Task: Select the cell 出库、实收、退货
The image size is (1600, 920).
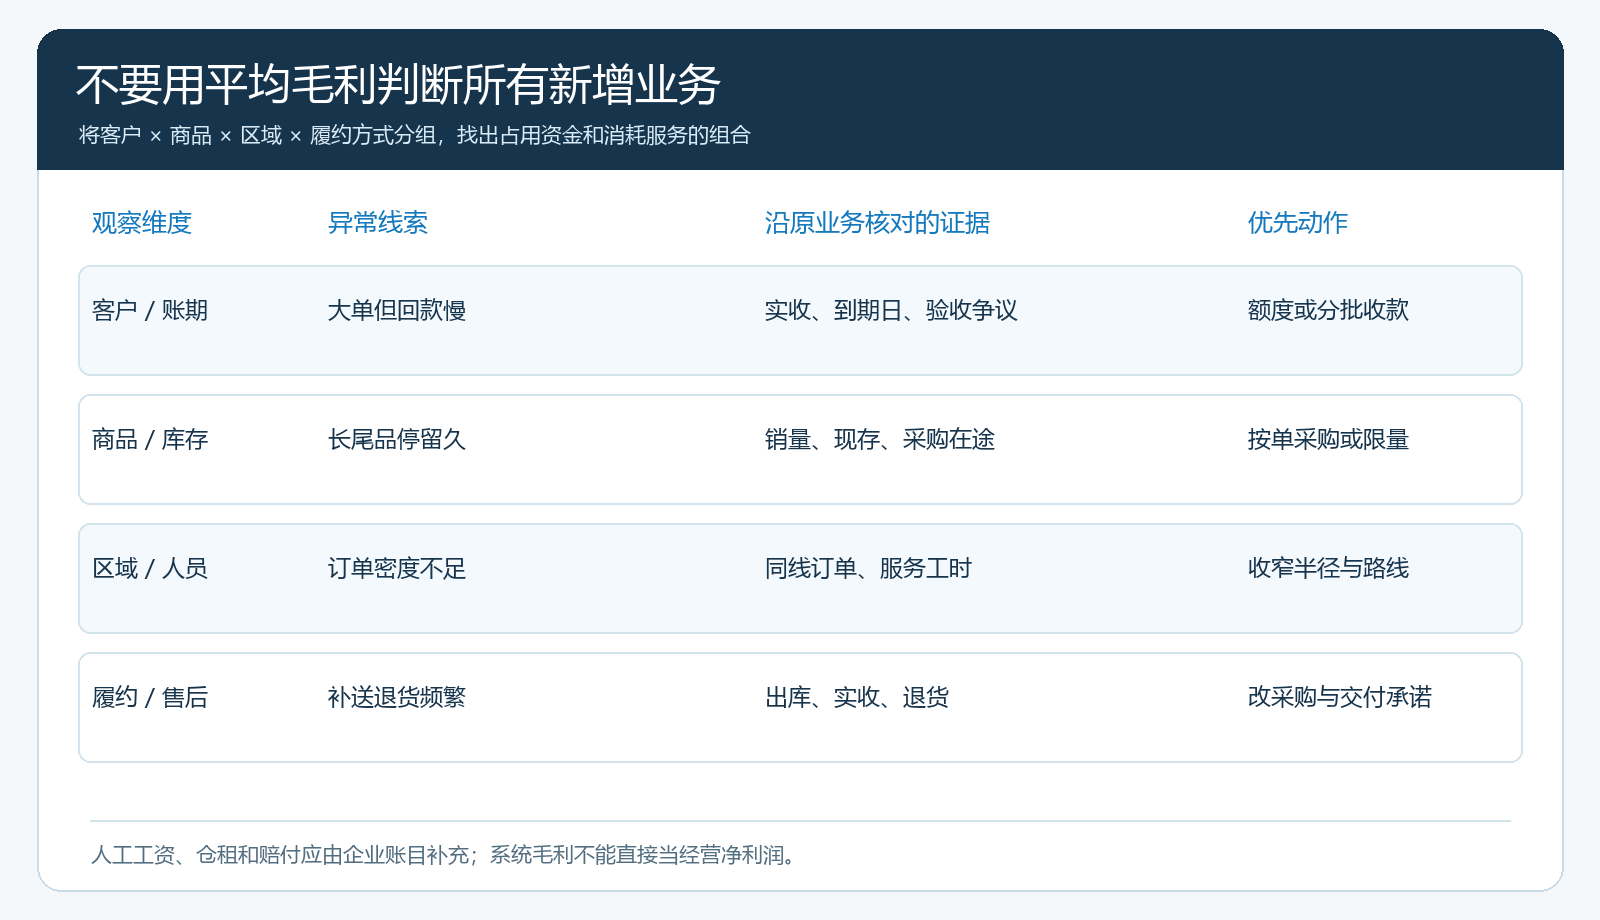Action: [x=857, y=697]
